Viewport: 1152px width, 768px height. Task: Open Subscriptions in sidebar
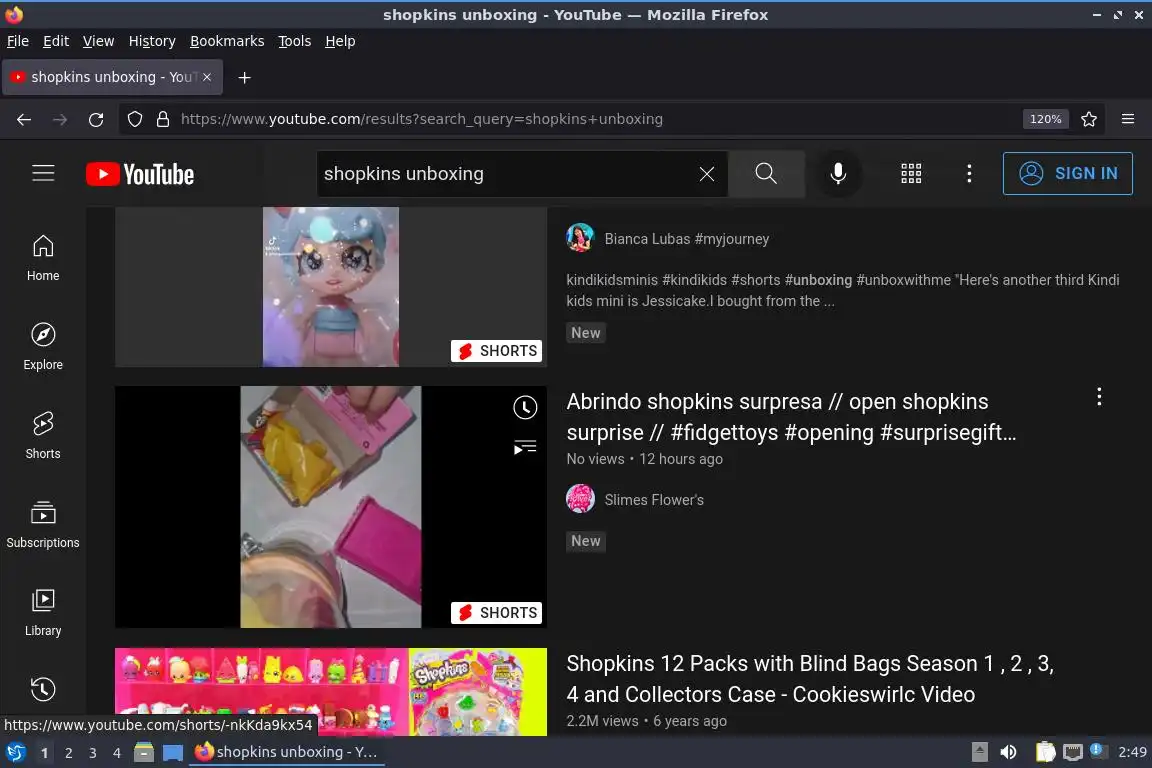pos(43,525)
